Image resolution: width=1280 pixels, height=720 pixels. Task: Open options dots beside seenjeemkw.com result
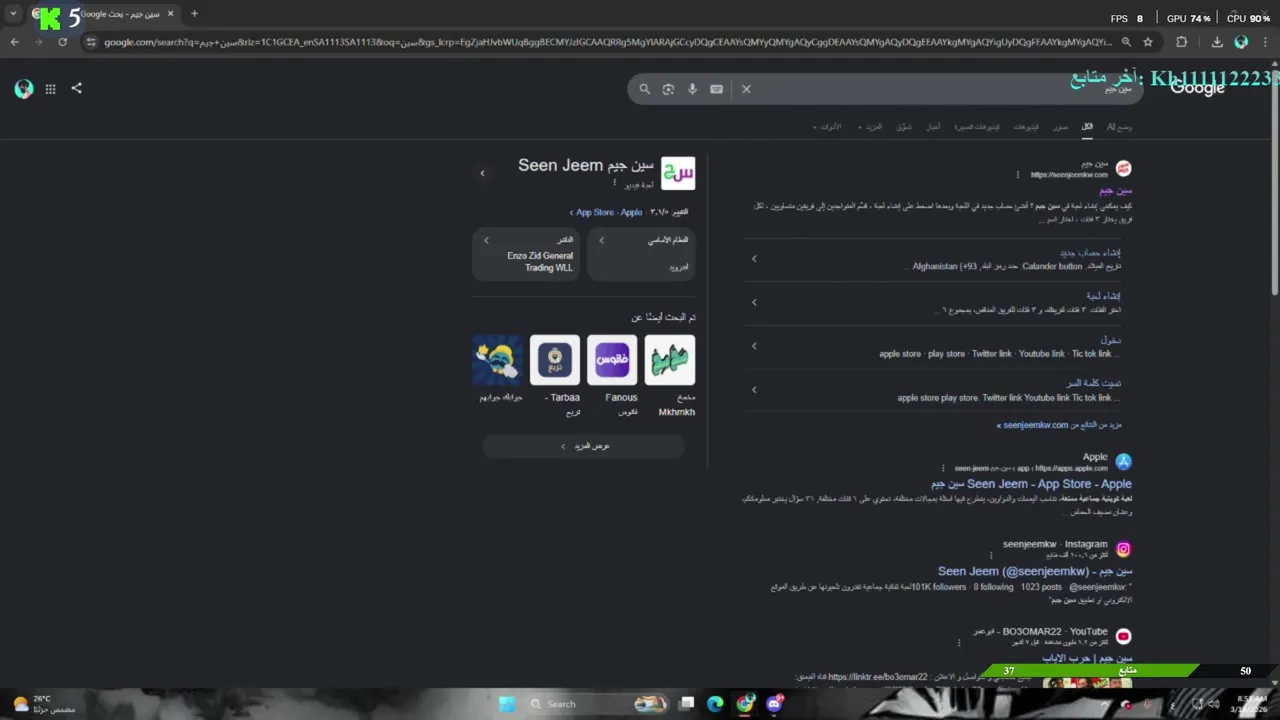tap(1018, 175)
